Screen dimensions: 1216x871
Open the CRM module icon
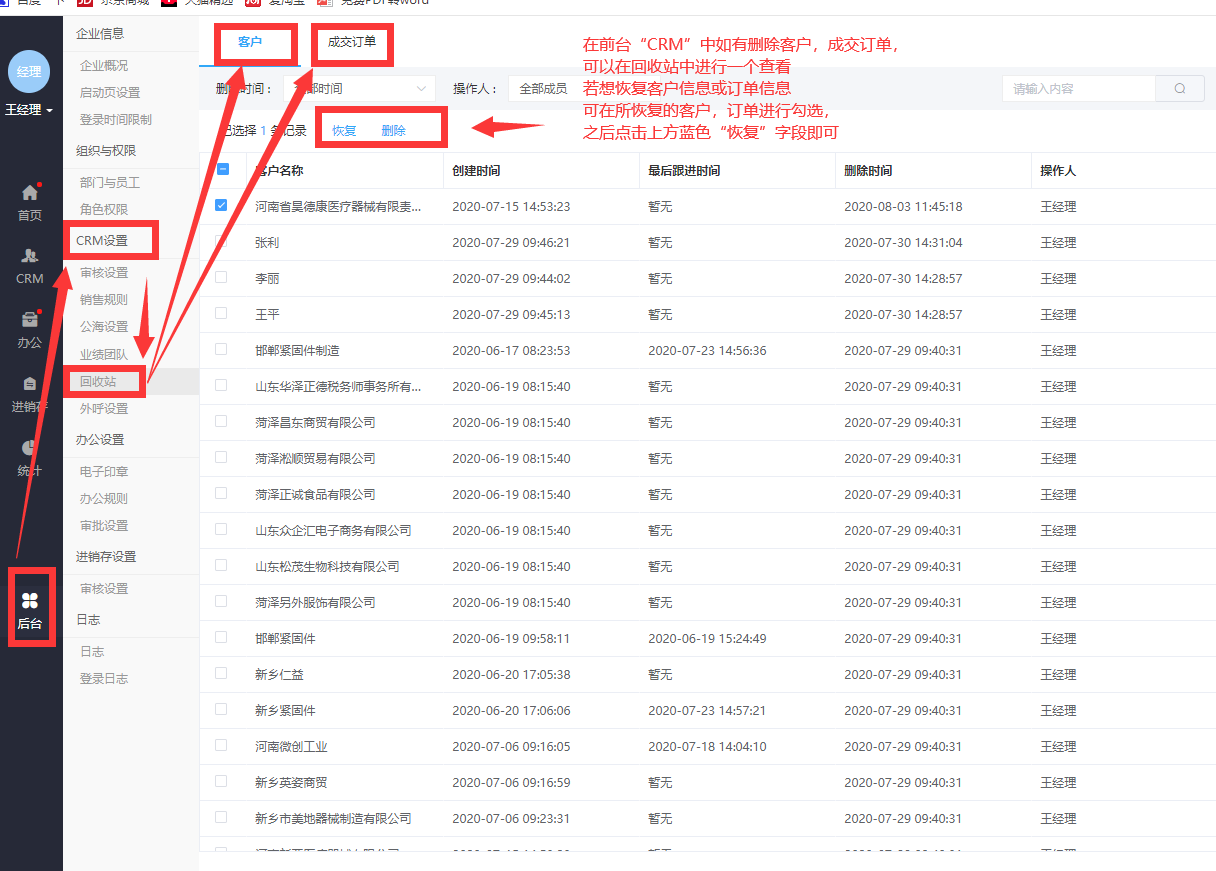(x=30, y=256)
